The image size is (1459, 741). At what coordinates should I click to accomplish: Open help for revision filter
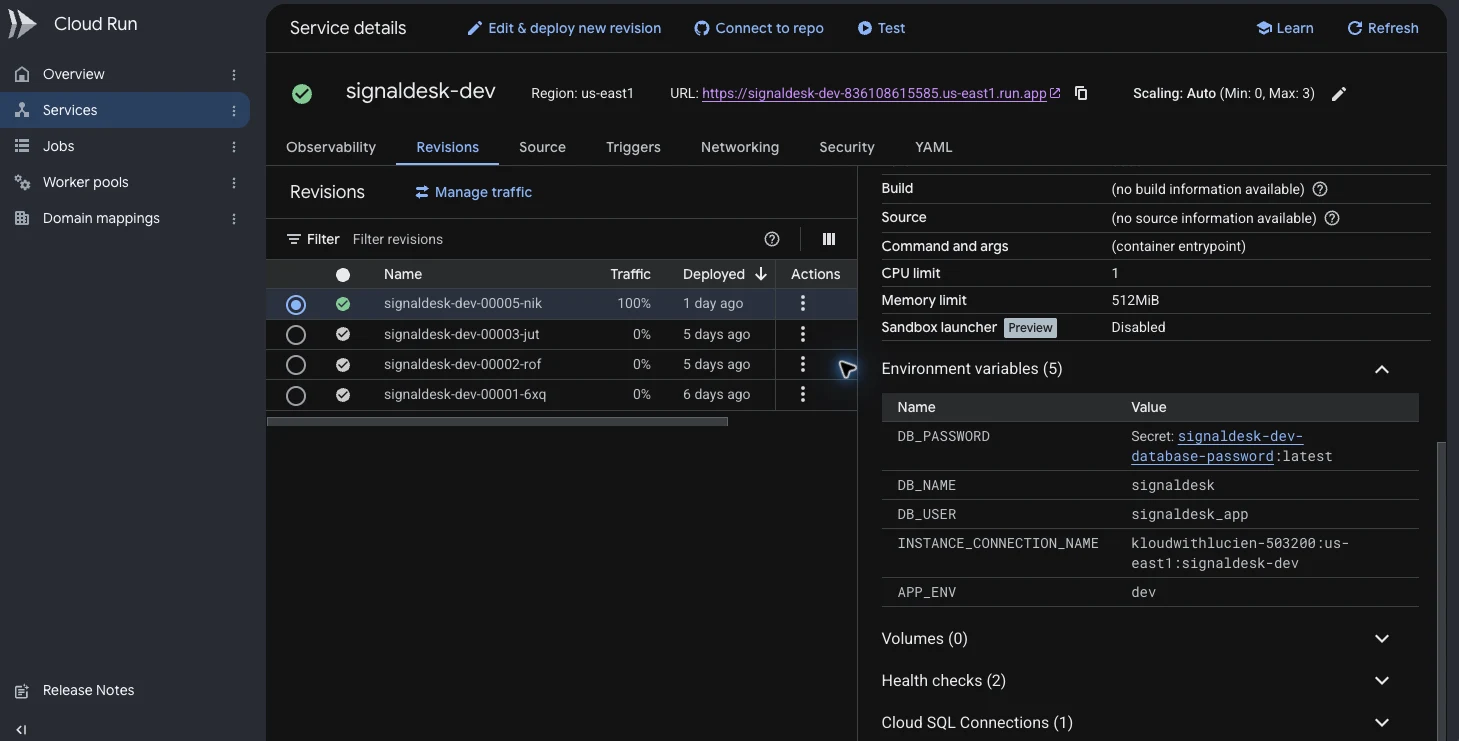[772, 239]
